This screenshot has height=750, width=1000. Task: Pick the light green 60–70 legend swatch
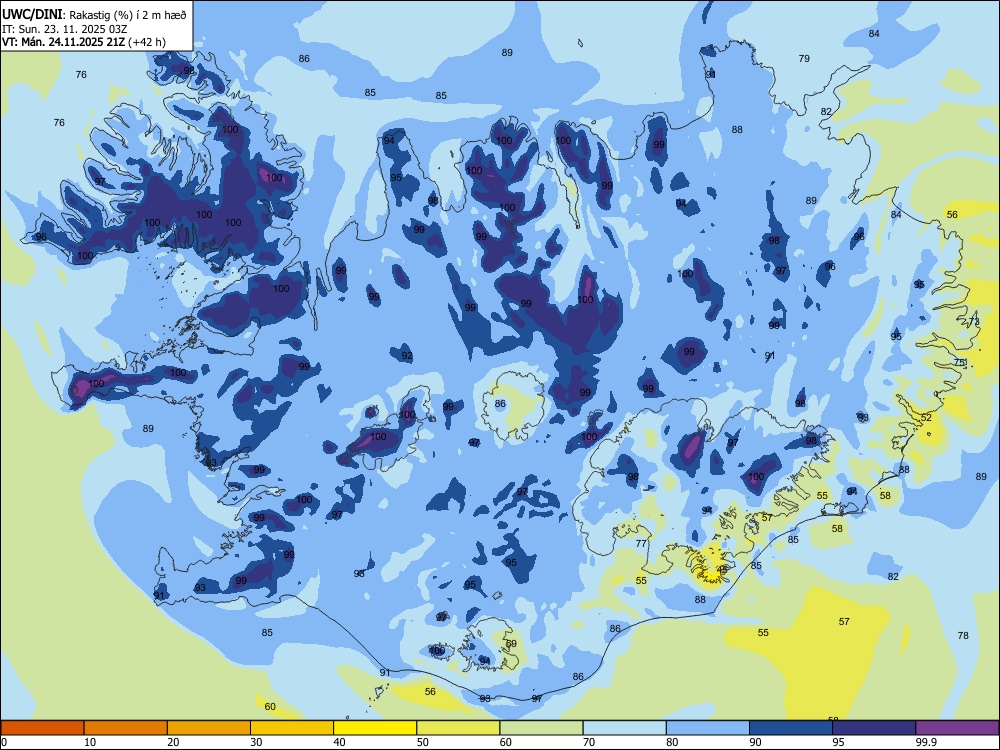pyautogui.click(x=541, y=728)
